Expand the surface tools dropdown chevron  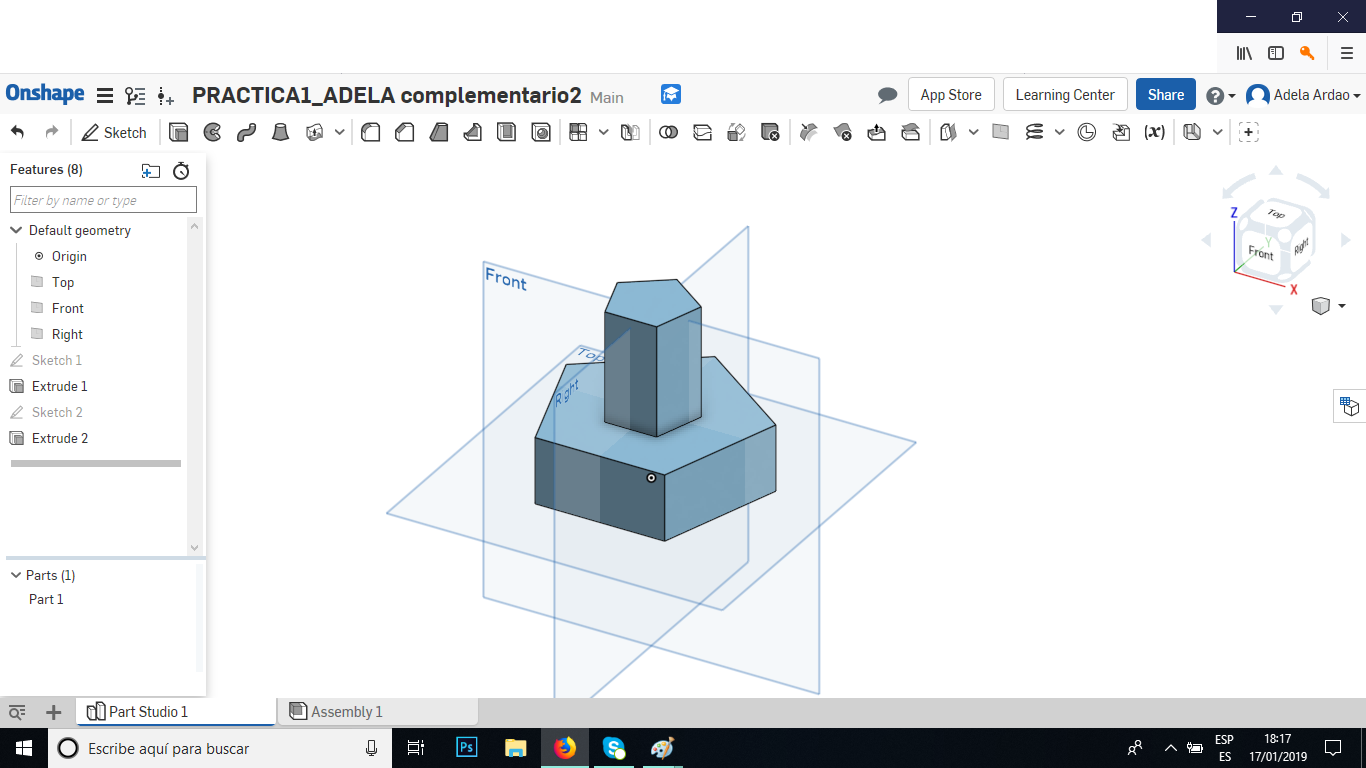pyautogui.click(x=973, y=132)
